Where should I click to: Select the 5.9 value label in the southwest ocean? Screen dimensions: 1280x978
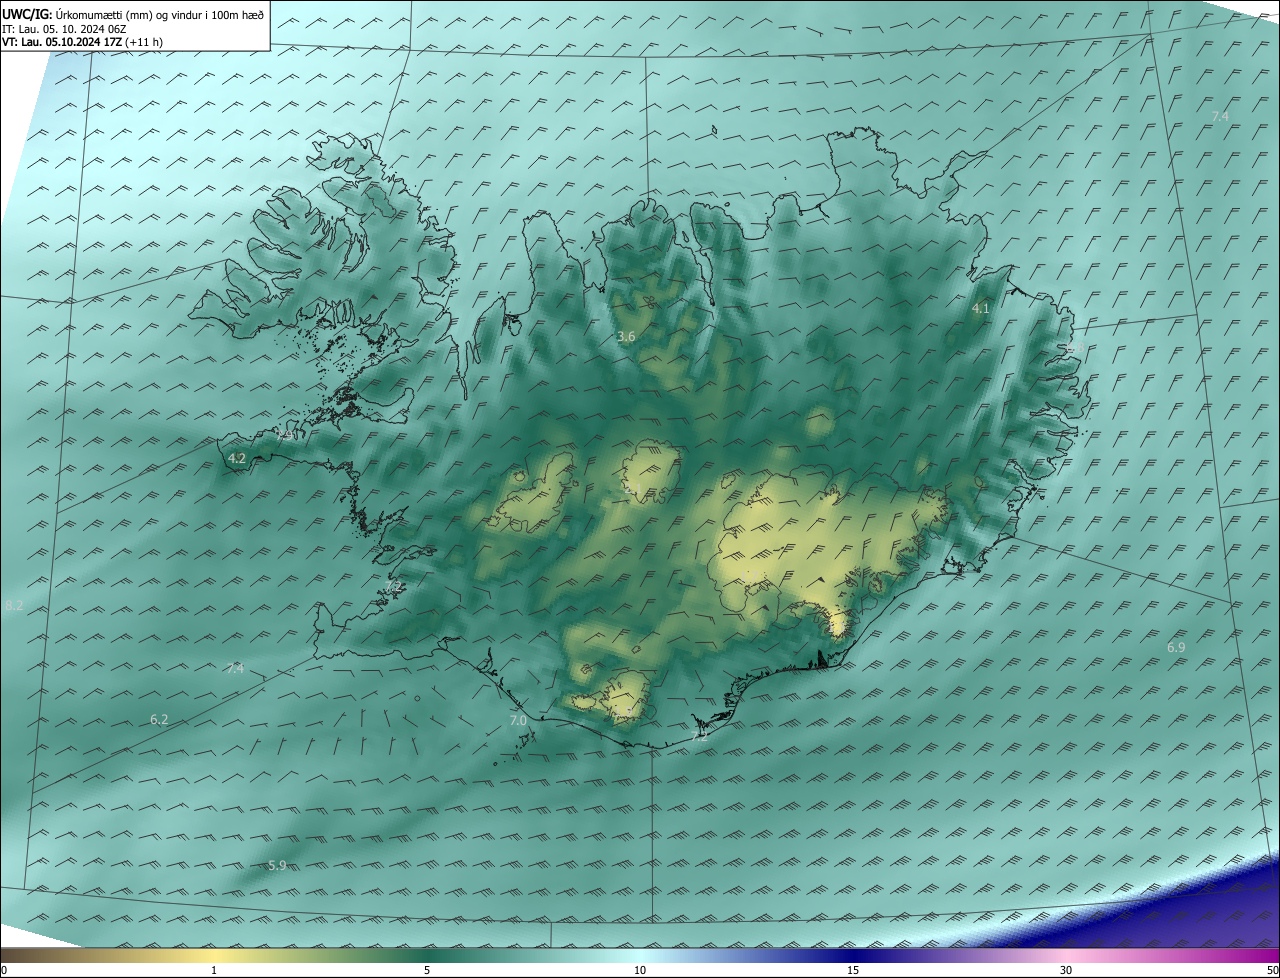(277, 865)
